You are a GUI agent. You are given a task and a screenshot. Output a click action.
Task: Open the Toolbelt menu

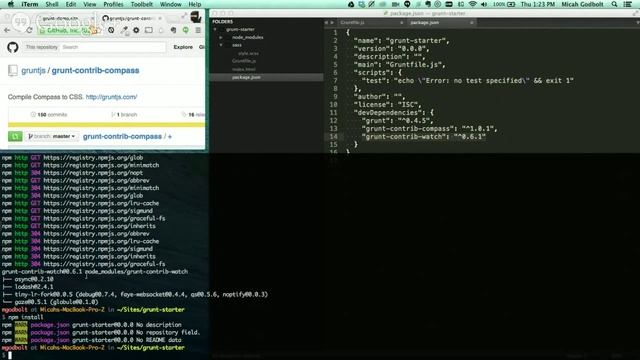[142, 4]
